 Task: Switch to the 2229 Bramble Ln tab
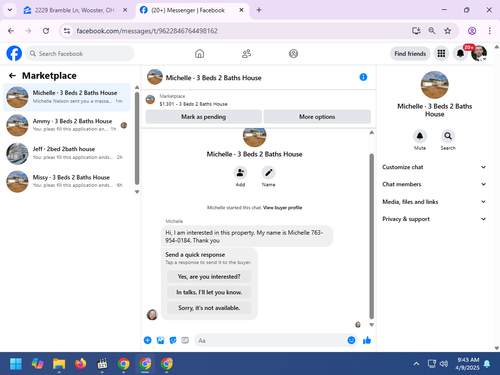75,10
